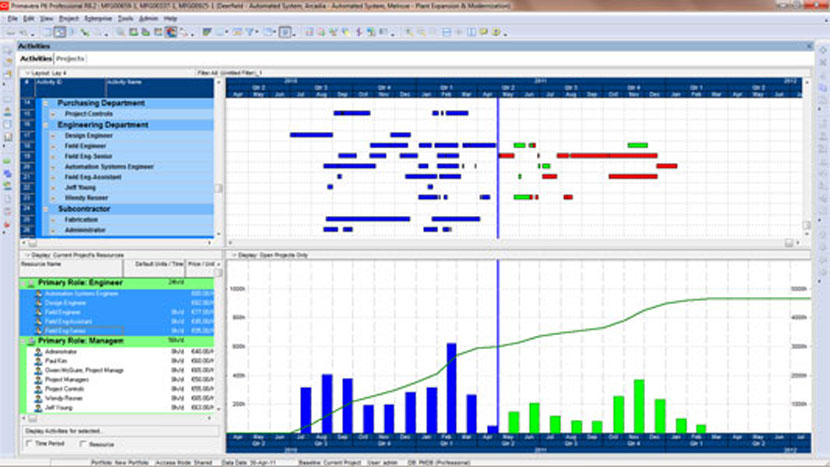Click Display Activities for selected button
The height and width of the screenshot is (467, 830).
(60, 431)
